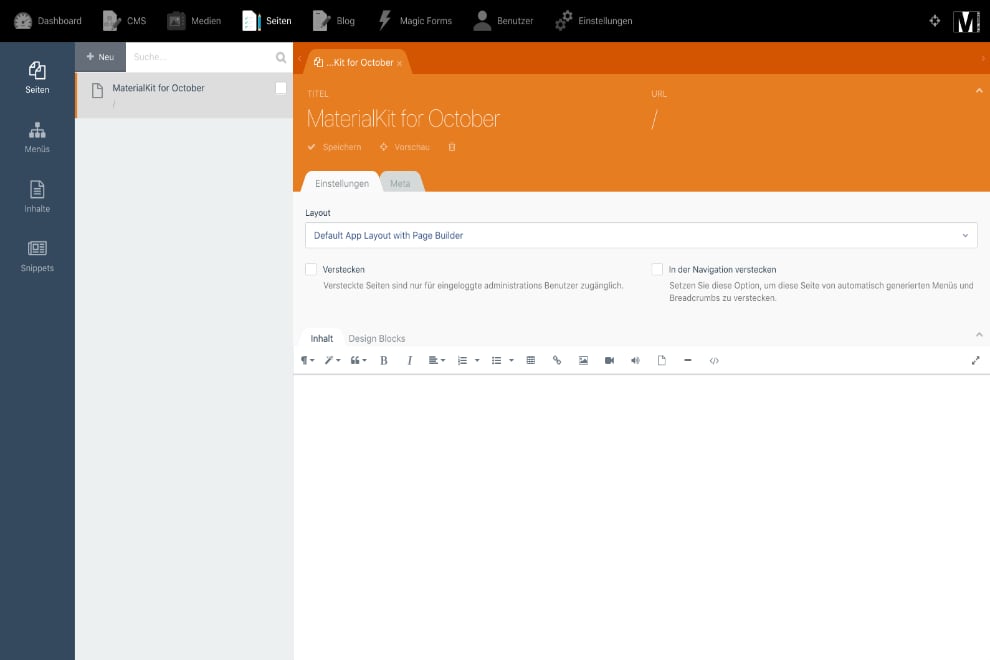Toggle bold formatting
This screenshot has height=660, width=990.
[x=384, y=361]
